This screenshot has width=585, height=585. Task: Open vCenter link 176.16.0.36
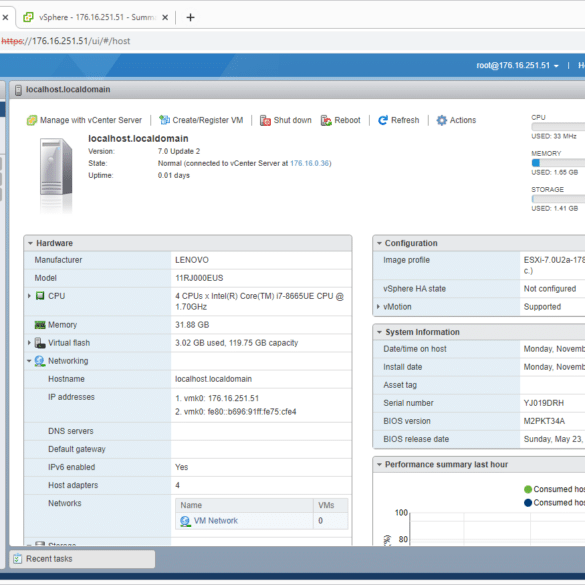(x=310, y=163)
